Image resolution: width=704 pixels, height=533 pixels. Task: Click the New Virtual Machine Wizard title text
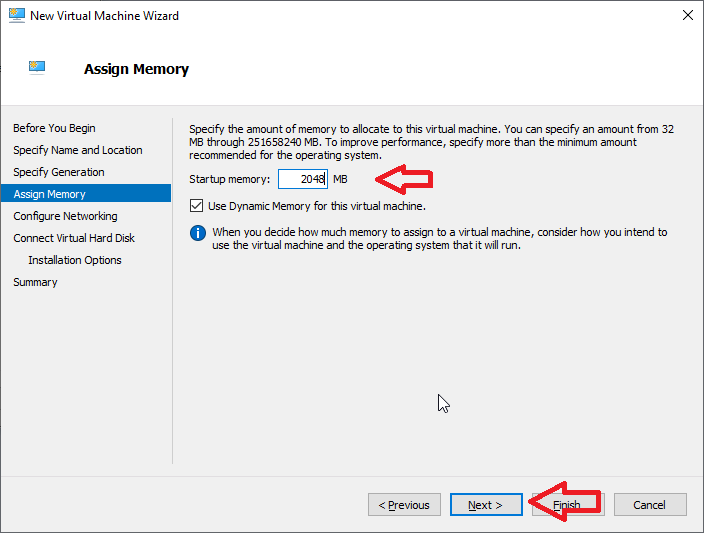pyautogui.click(x=104, y=16)
